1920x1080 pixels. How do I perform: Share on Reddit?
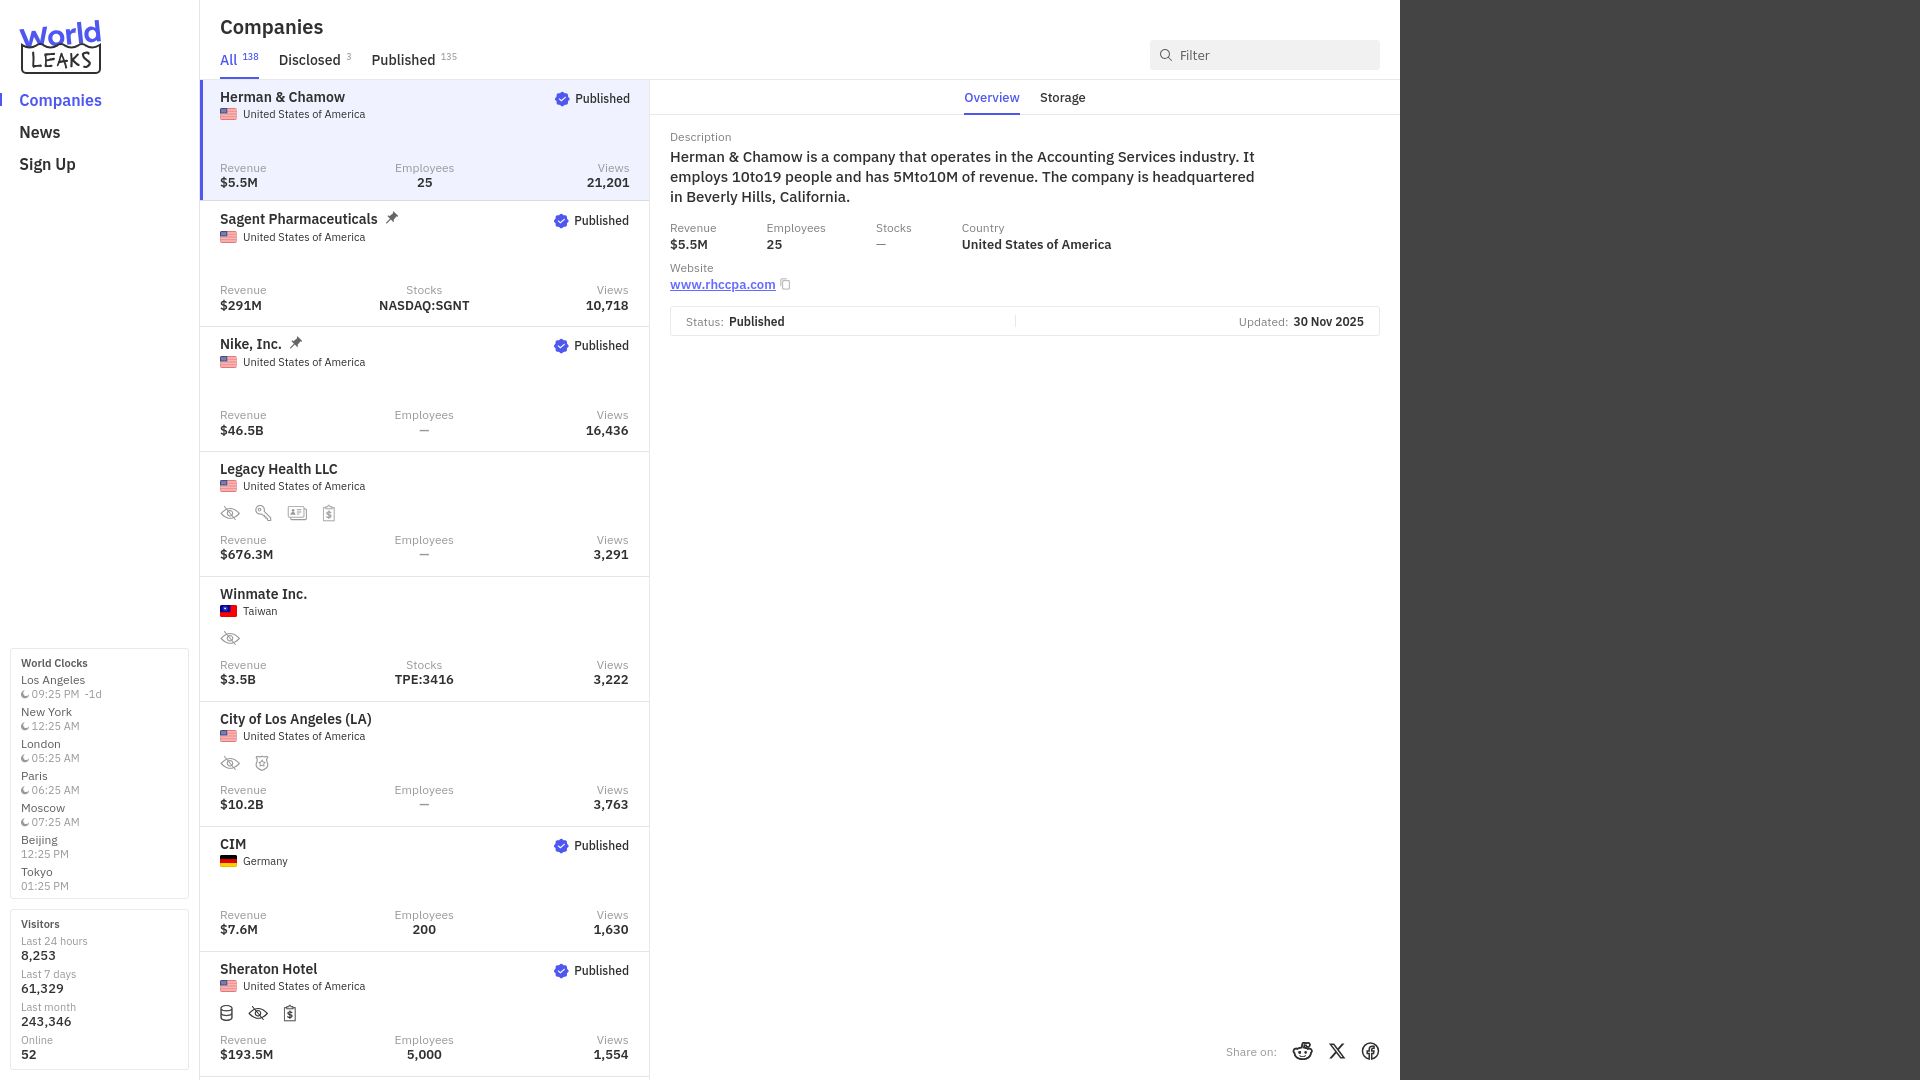1302,1051
